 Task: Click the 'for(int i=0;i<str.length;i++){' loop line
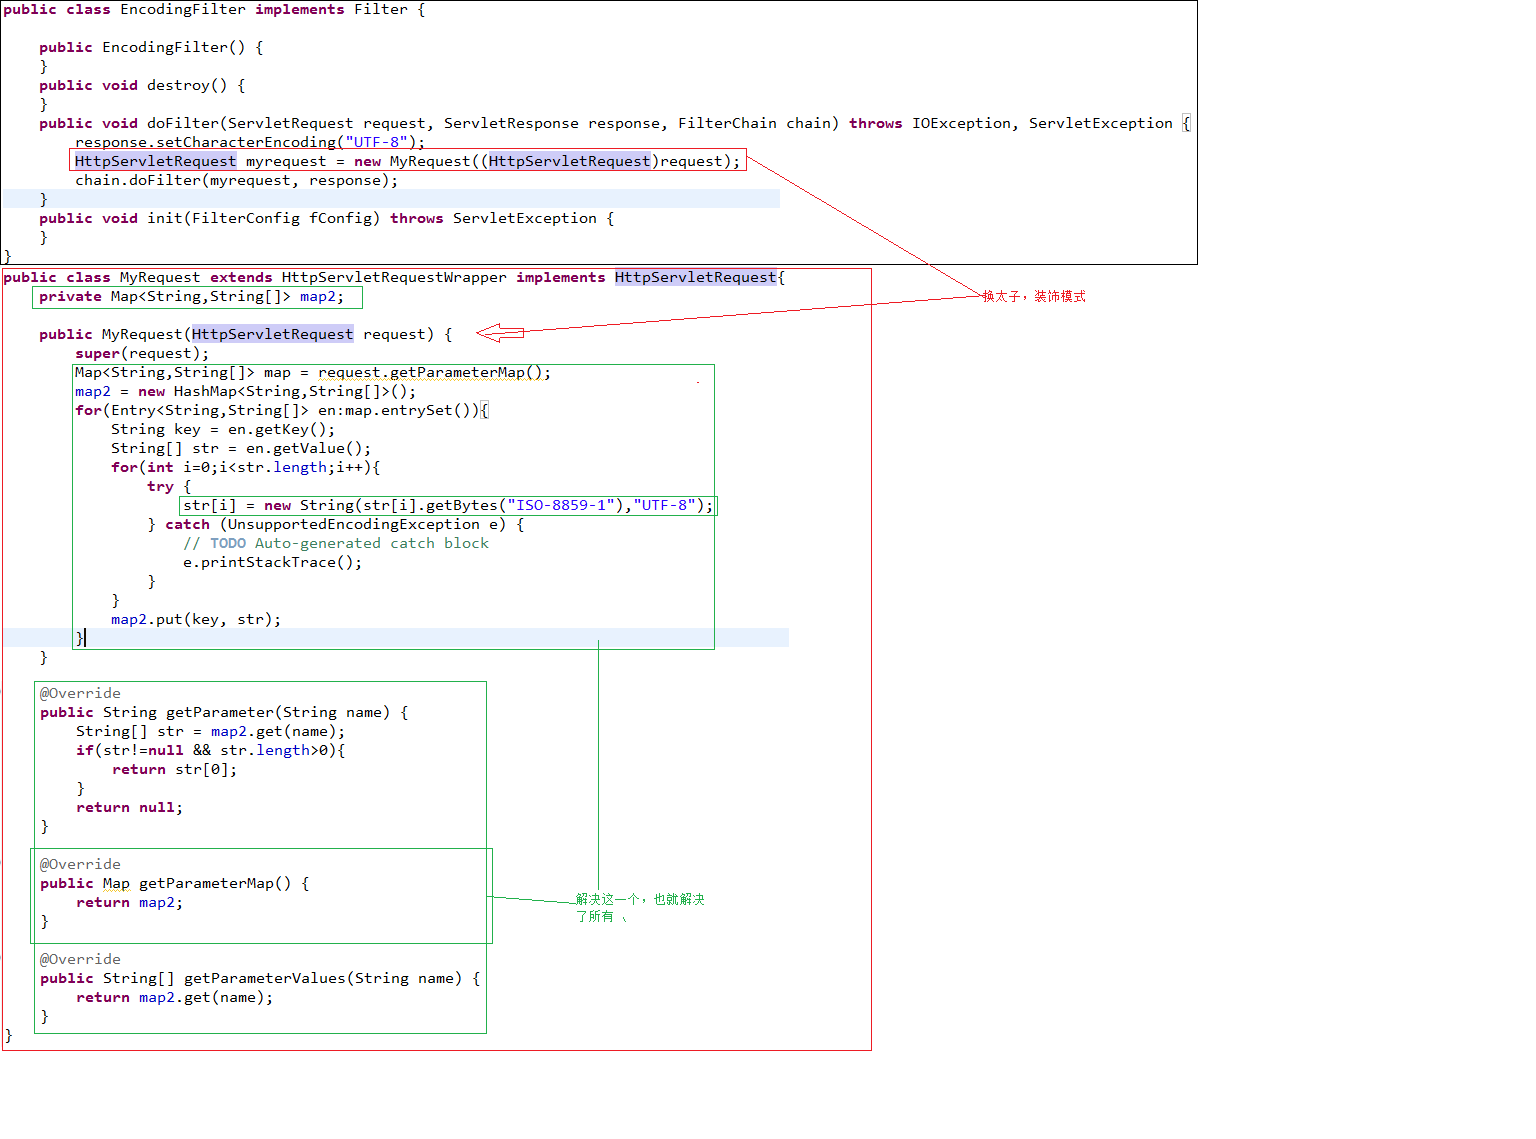click(246, 468)
